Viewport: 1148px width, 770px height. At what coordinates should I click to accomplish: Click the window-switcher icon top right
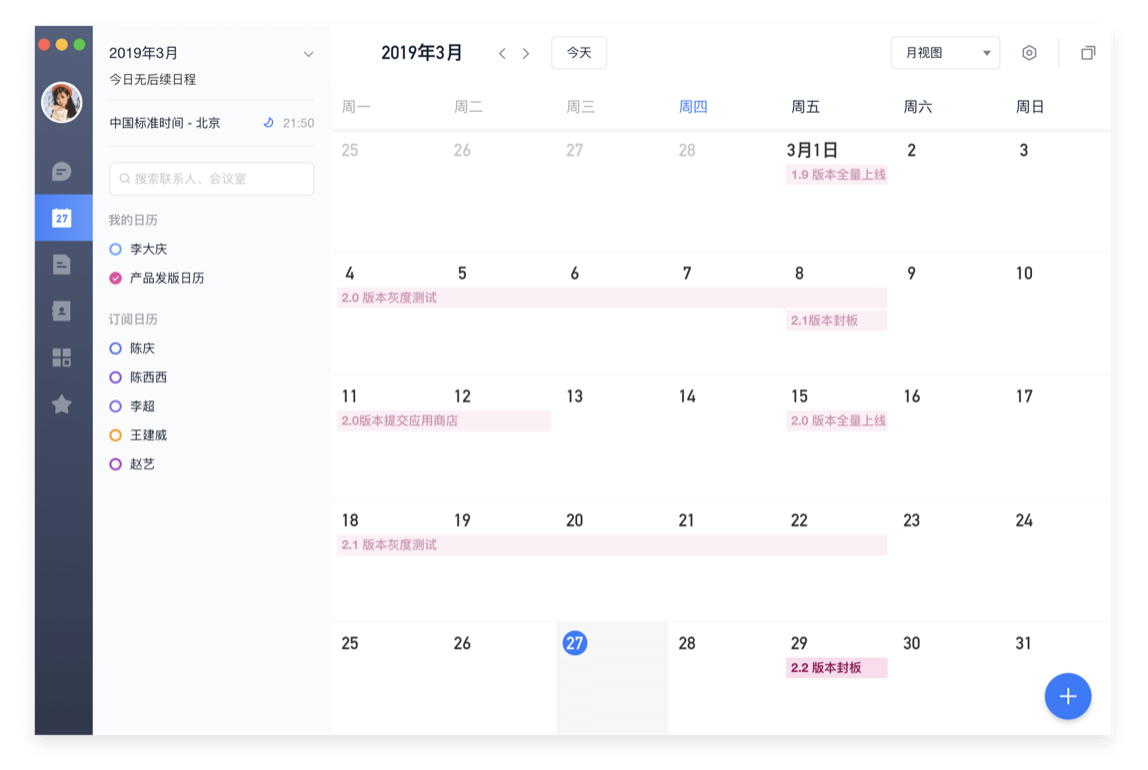pos(1088,52)
